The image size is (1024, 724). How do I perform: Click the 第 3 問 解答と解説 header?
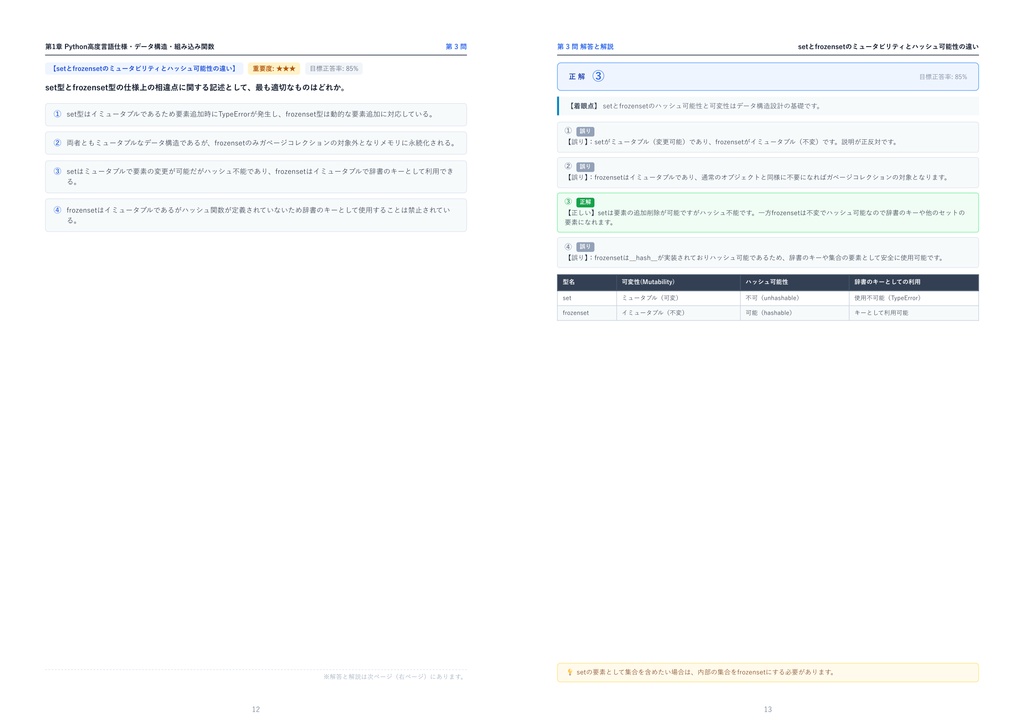pos(585,46)
